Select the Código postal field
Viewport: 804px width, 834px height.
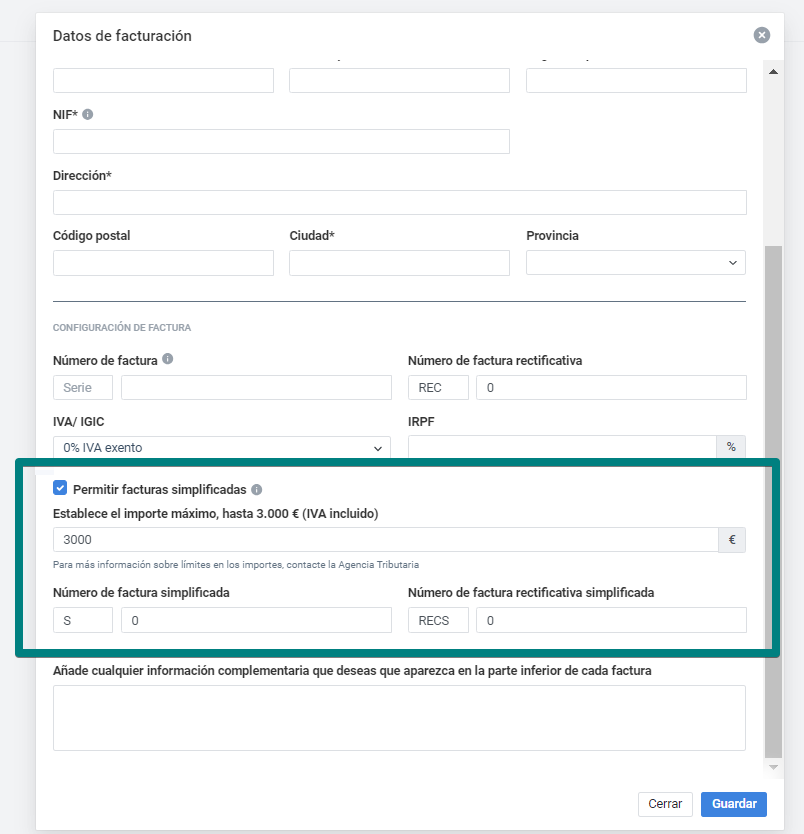click(x=163, y=263)
